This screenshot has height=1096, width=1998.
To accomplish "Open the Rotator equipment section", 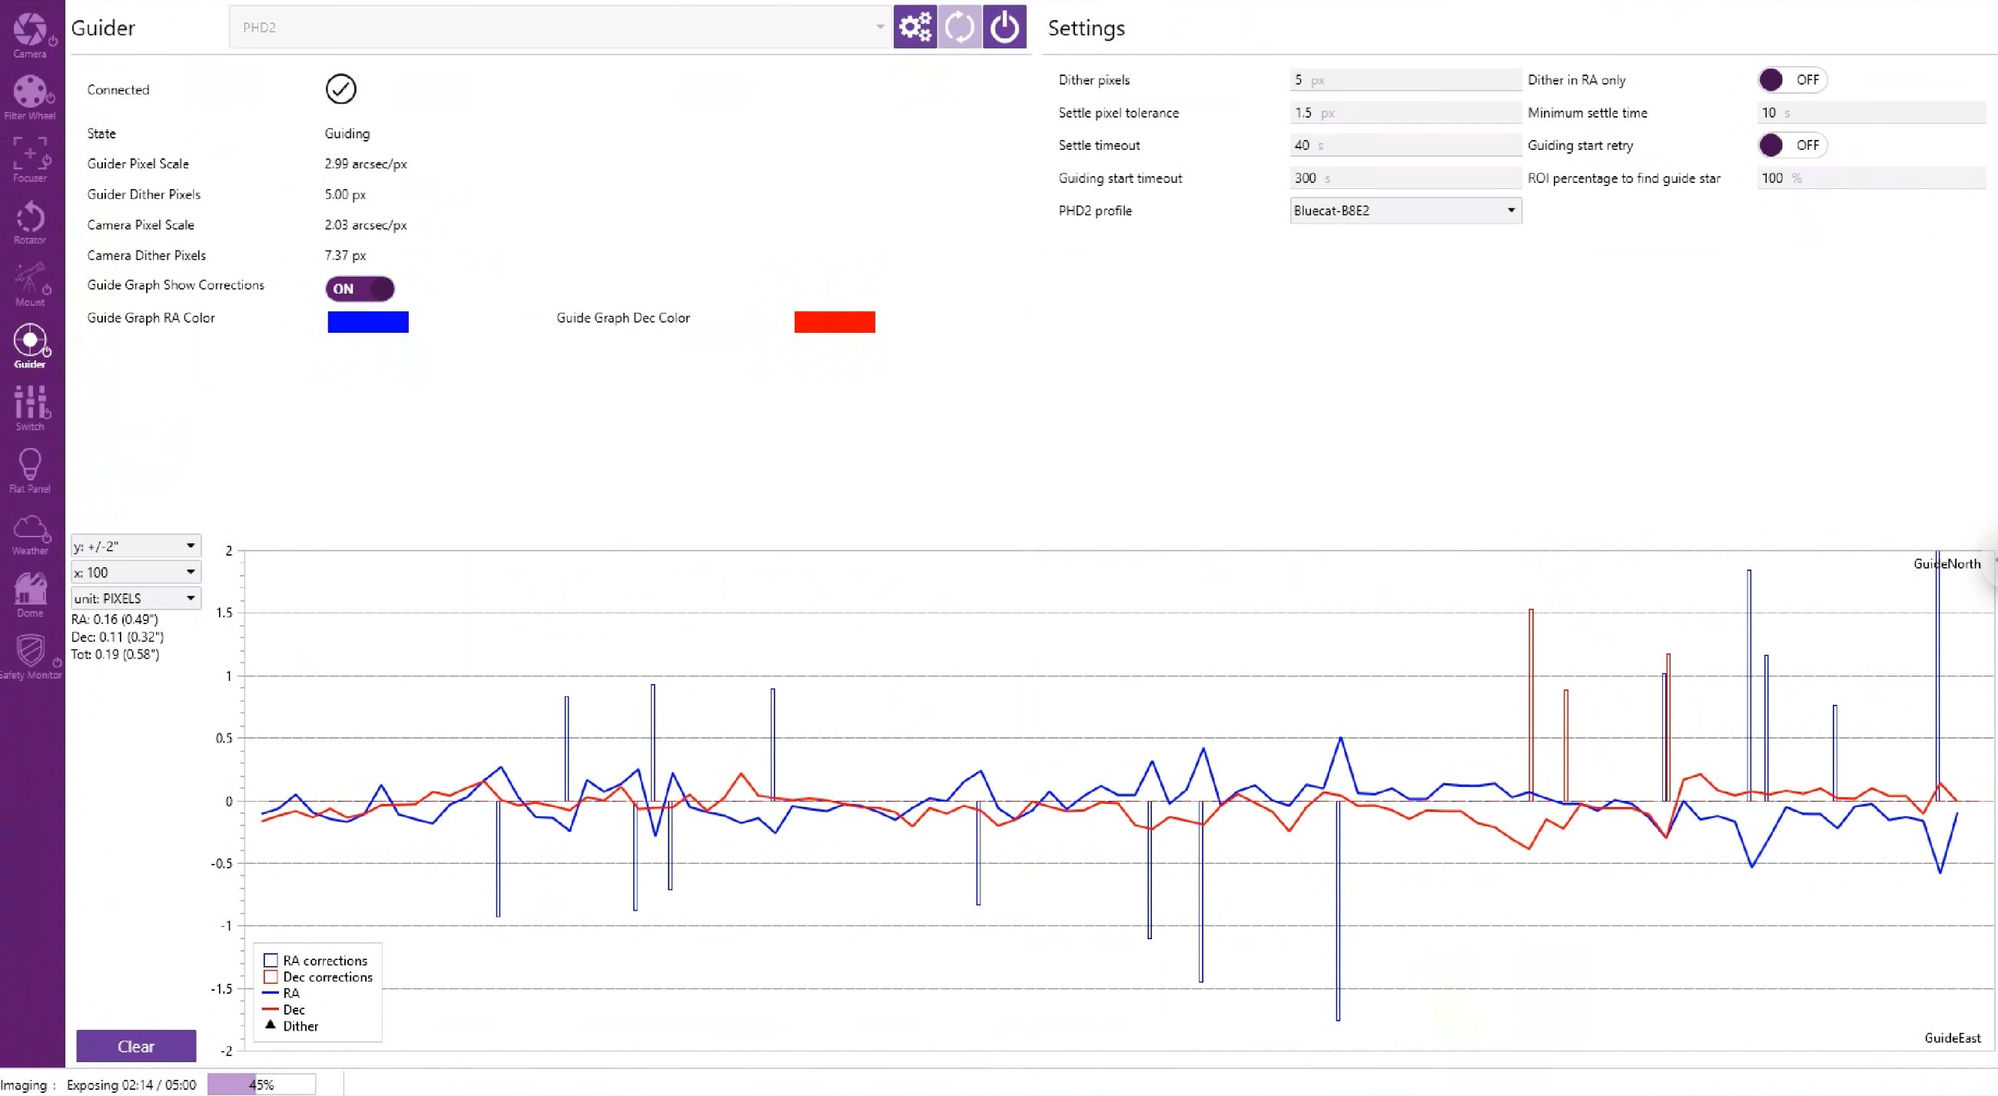I will pyautogui.click(x=30, y=222).
